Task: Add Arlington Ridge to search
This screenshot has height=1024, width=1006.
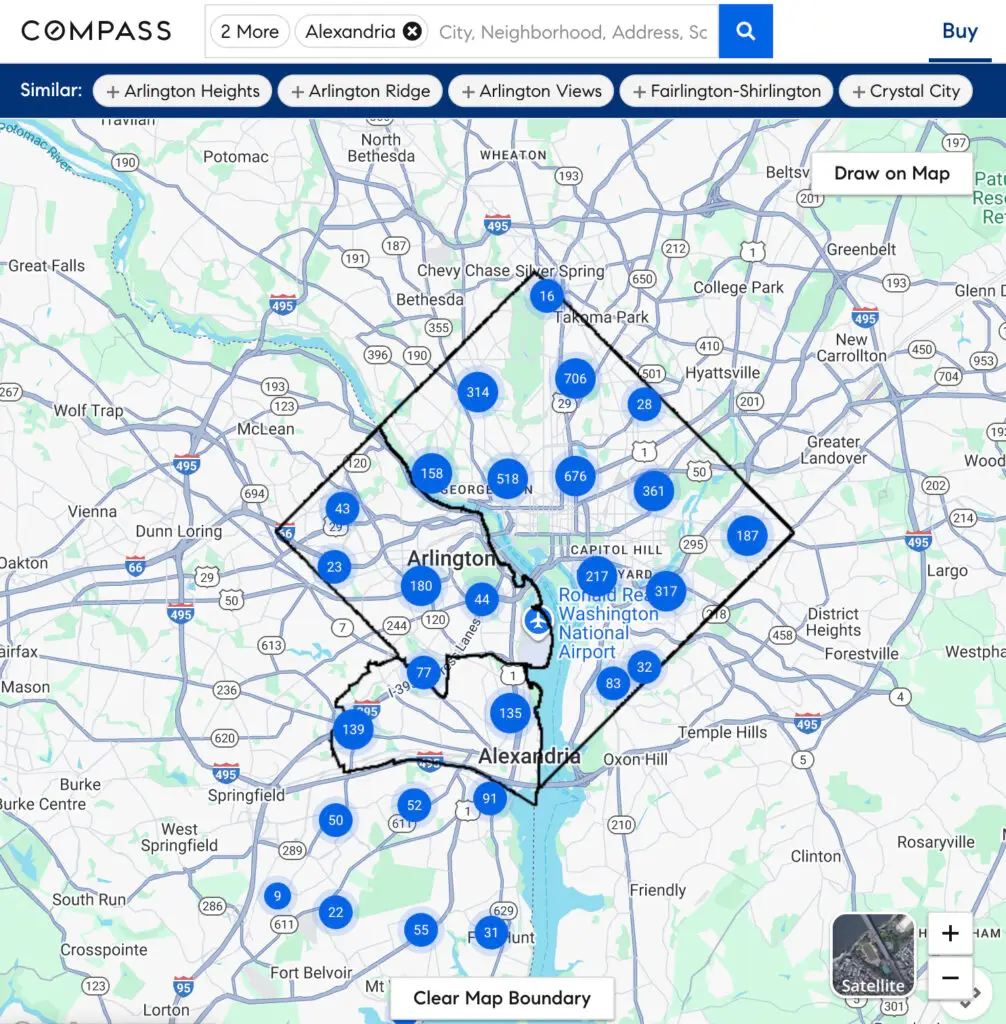Action: pos(360,91)
